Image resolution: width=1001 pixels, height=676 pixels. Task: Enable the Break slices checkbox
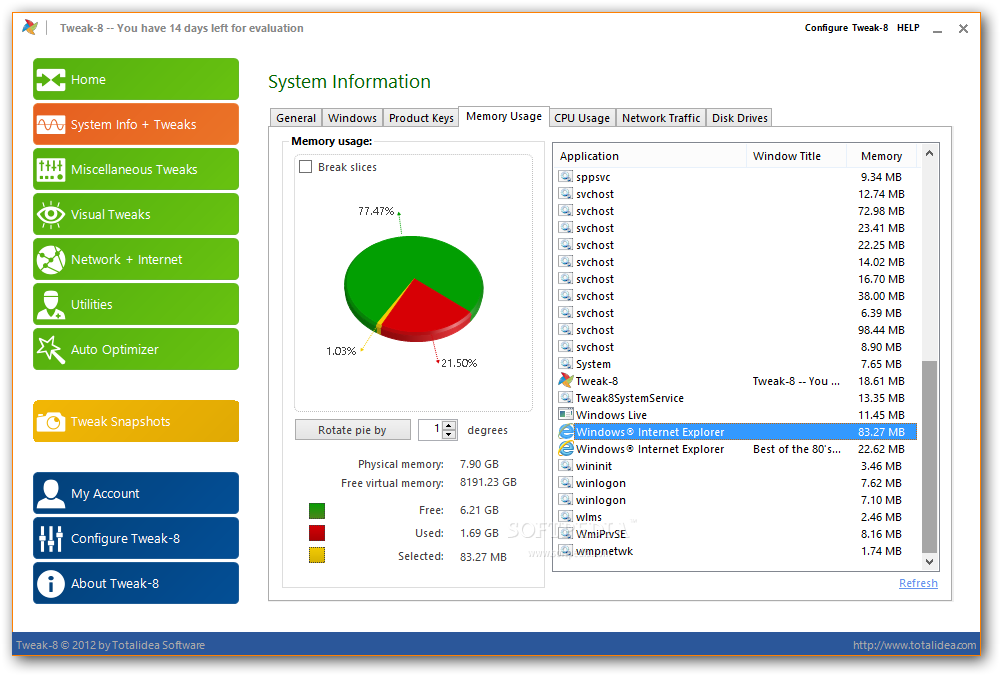point(306,167)
